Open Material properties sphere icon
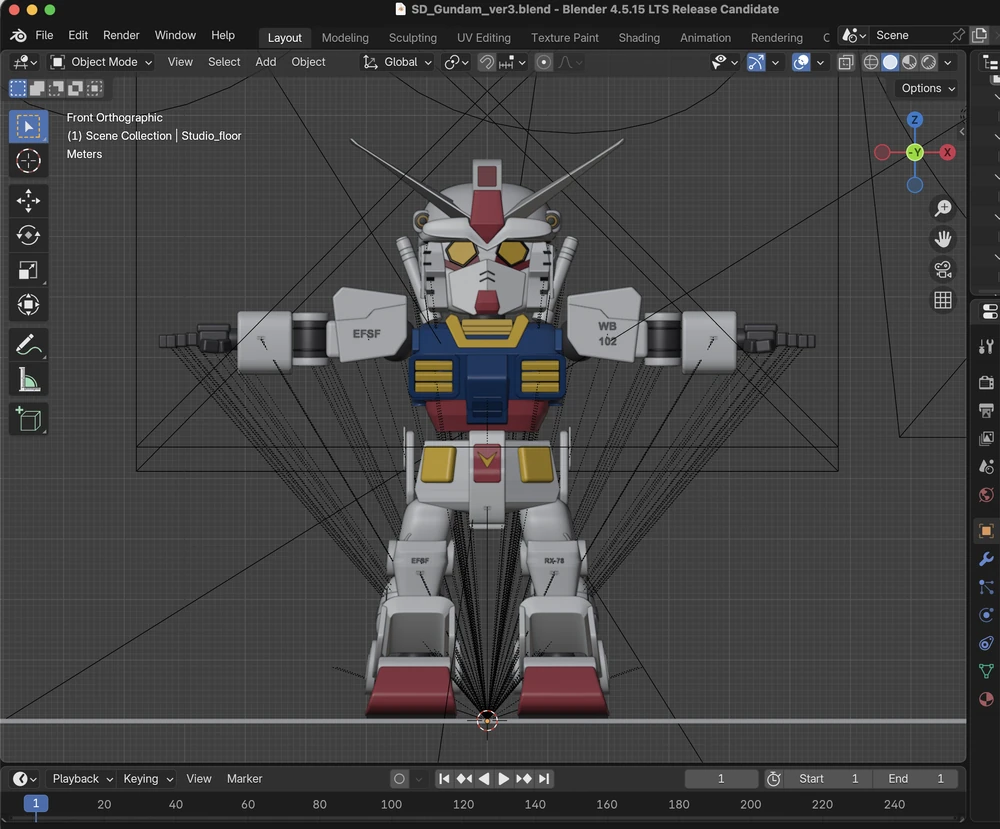Viewport: 1000px width, 829px height. click(x=986, y=700)
